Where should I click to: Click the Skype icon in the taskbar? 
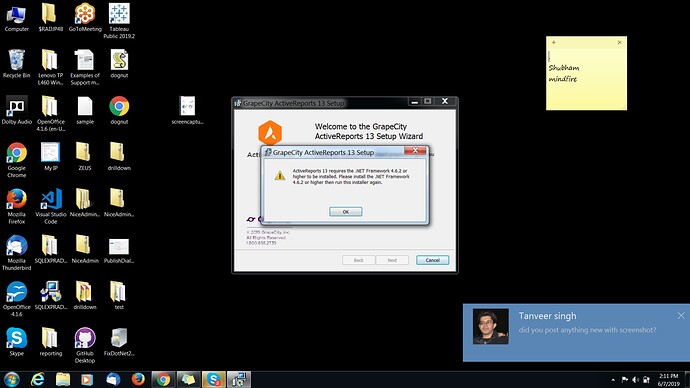point(214,379)
